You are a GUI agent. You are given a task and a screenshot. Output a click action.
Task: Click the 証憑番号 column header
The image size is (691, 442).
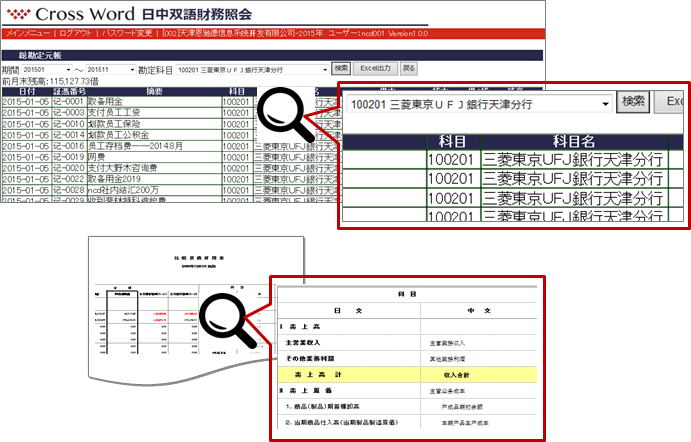pos(69,91)
